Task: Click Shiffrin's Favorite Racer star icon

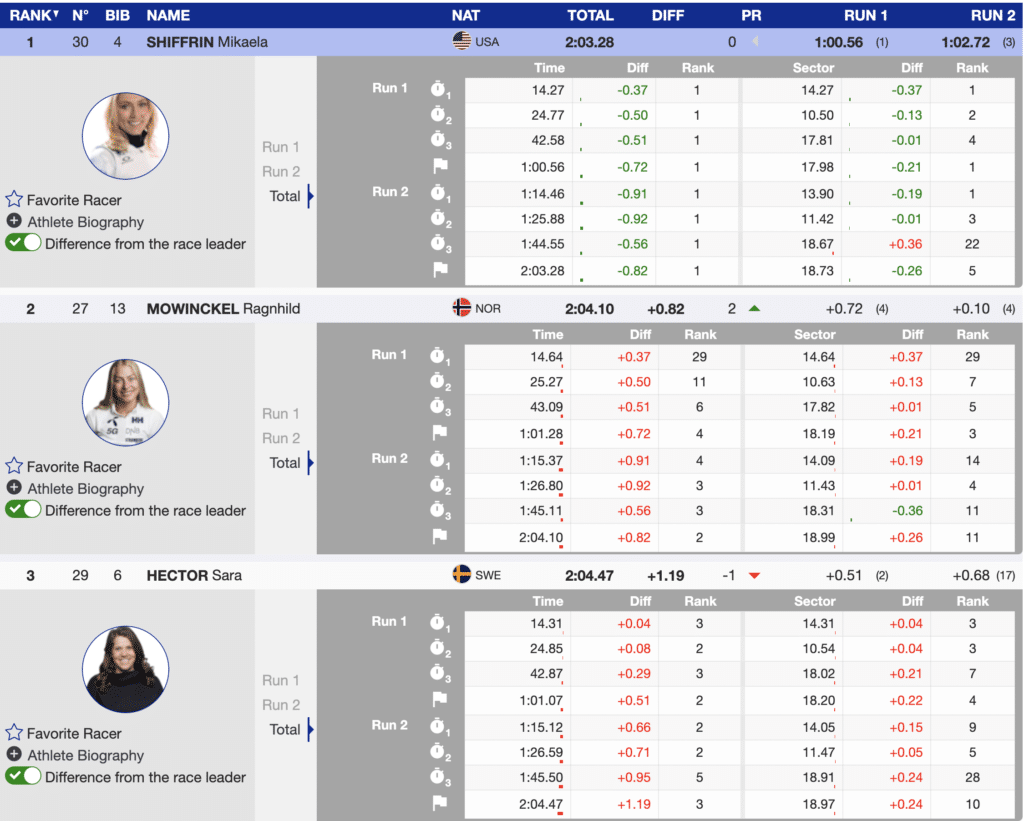Action: pos(14,200)
